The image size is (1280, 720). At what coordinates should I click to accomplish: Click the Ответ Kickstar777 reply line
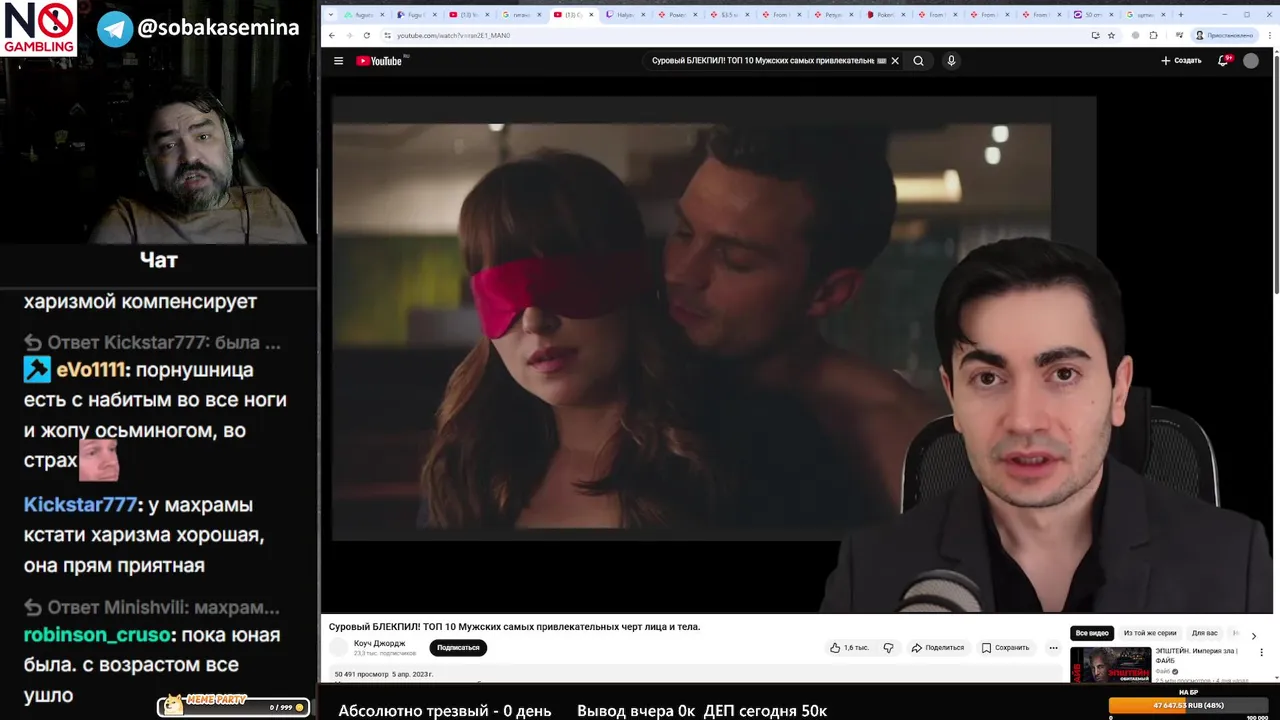tap(153, 342)
